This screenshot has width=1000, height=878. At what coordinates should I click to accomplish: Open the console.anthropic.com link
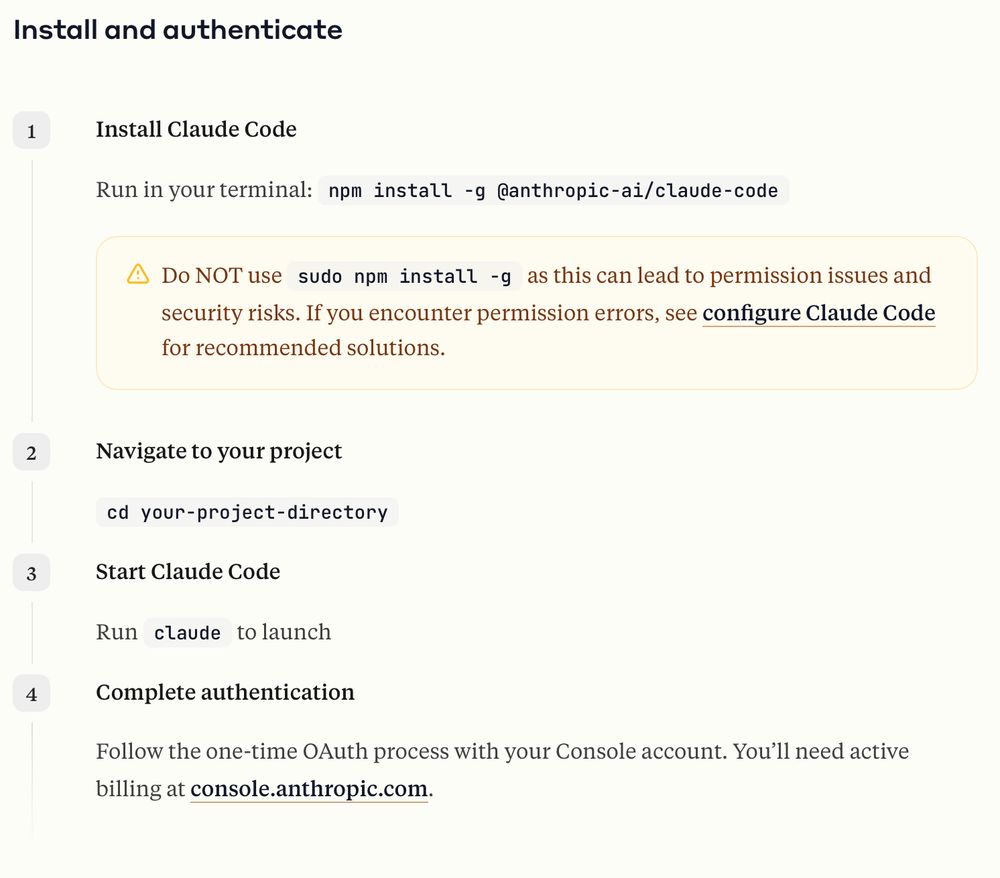coord(309,788)
